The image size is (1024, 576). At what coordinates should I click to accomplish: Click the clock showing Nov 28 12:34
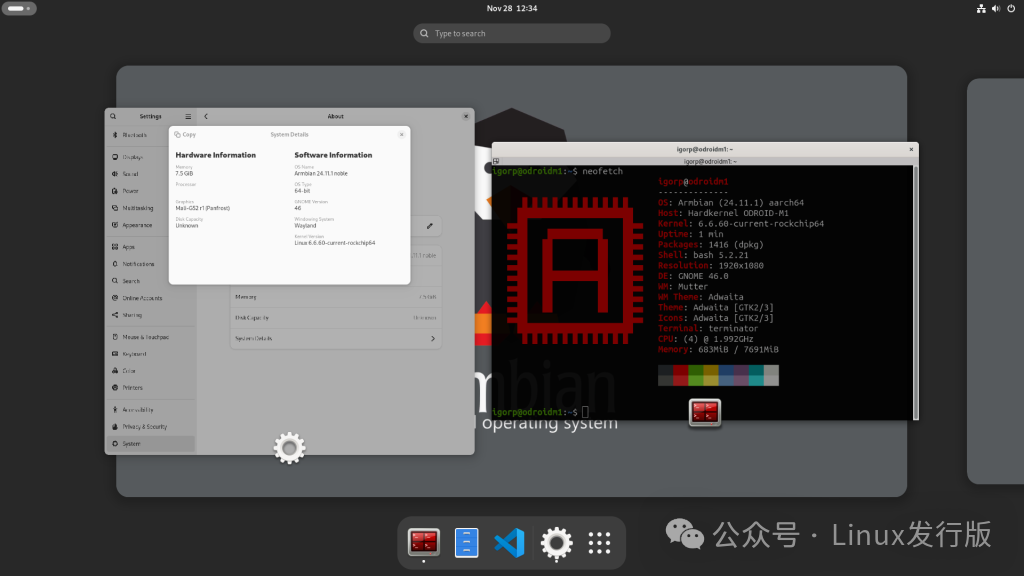pos(512,8)
